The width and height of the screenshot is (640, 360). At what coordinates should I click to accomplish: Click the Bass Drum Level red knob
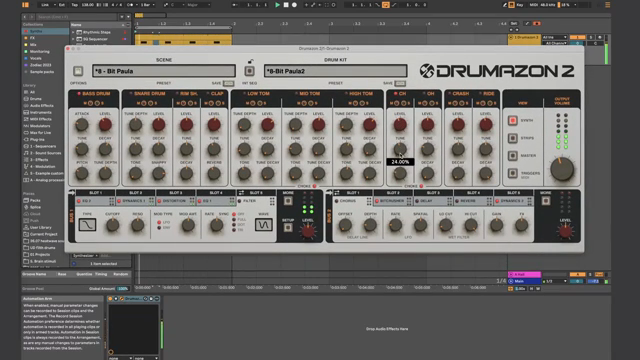(105, 125)
